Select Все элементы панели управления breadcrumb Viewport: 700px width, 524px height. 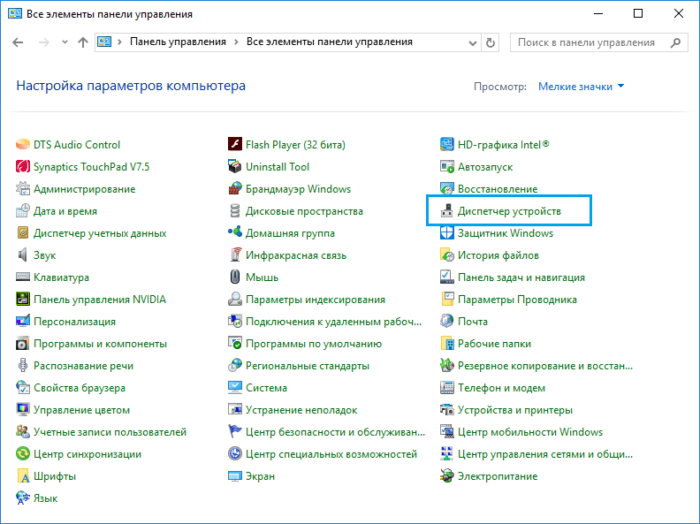329,42
